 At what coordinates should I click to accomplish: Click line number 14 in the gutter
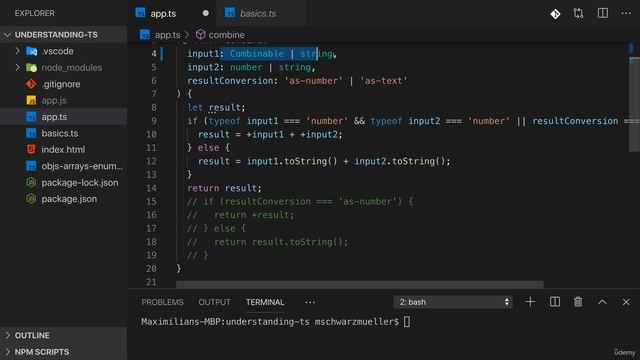coord(151,188)
